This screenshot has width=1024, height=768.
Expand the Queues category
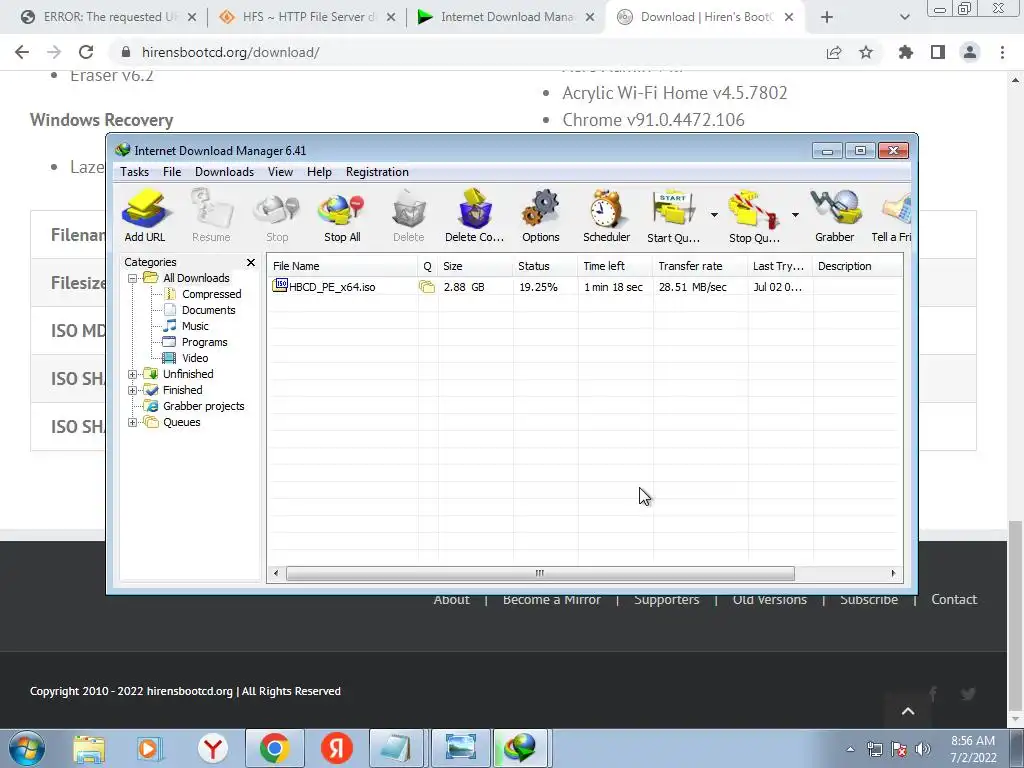[x=132, y=423]
